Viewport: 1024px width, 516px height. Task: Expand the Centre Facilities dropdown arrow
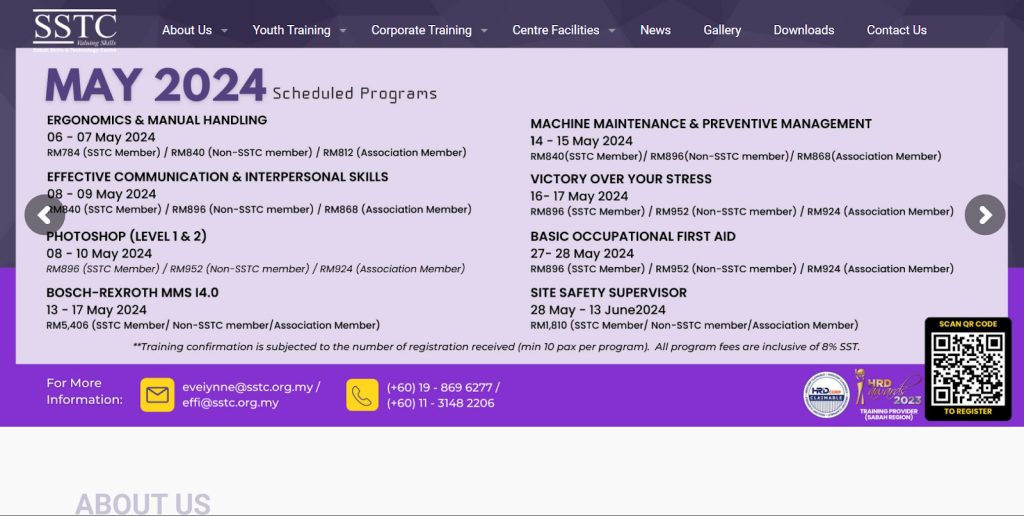[612, 31]
